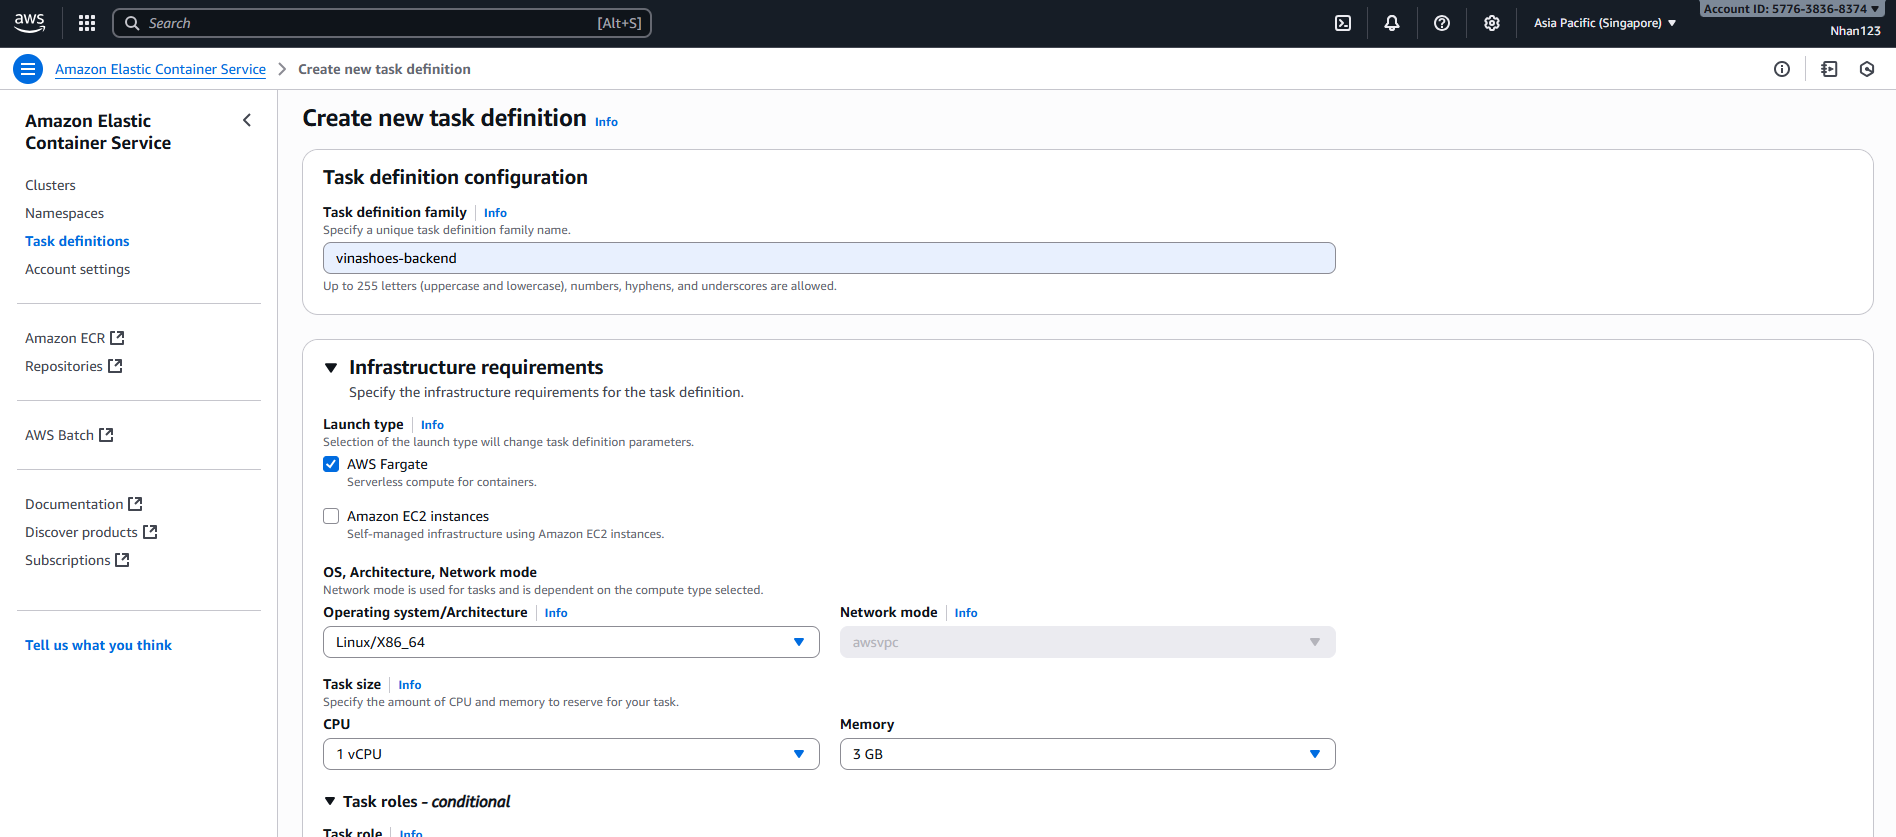The image size is (1896, 837).
Task: Click the external link icon beside Documentation
Action: [135, 504]
